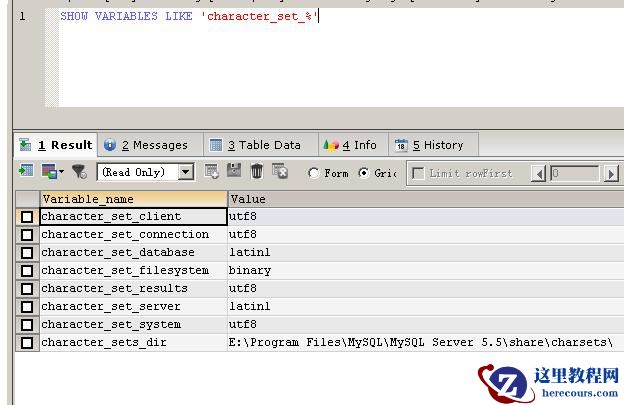Click the grid select-all corner cell

pyautogui.click(x=27, y=199)
